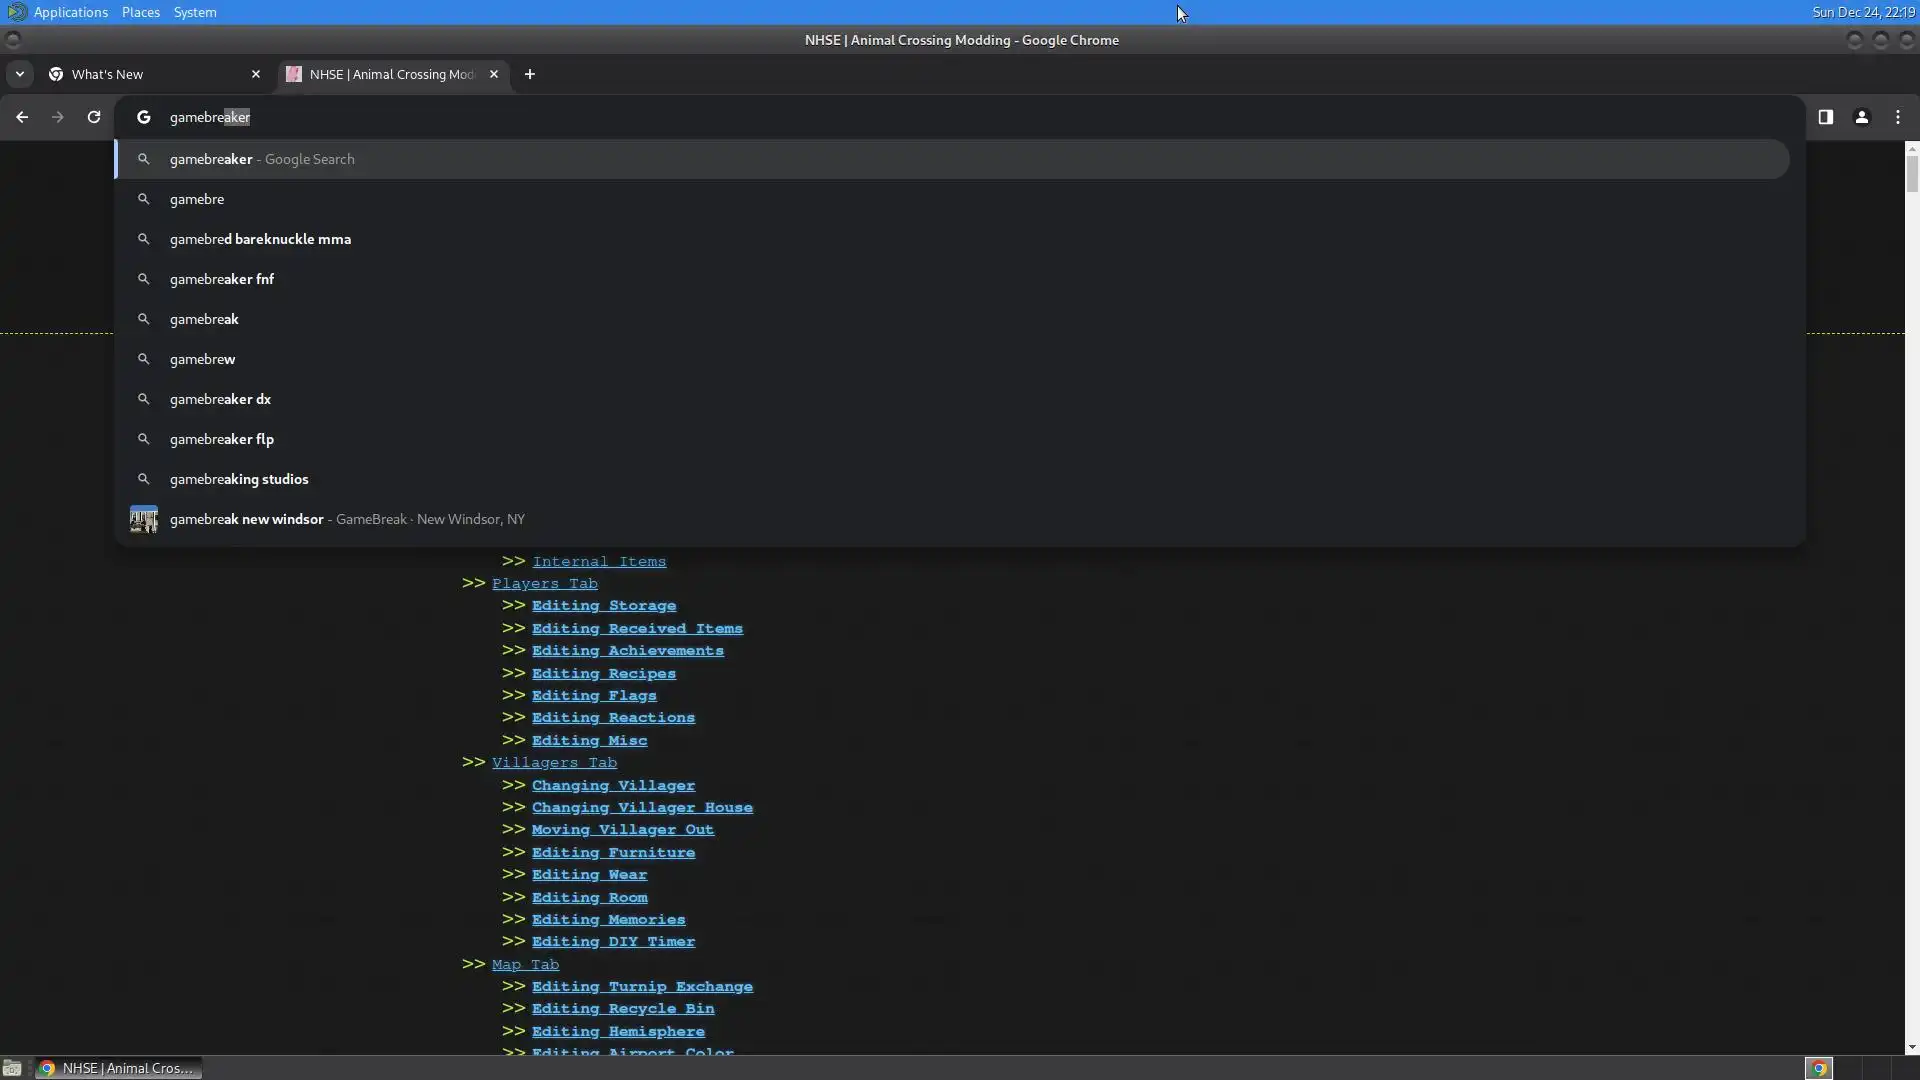
Task: Select the 'gamebreaker fnf' suggestion
Action: (222, 279)
